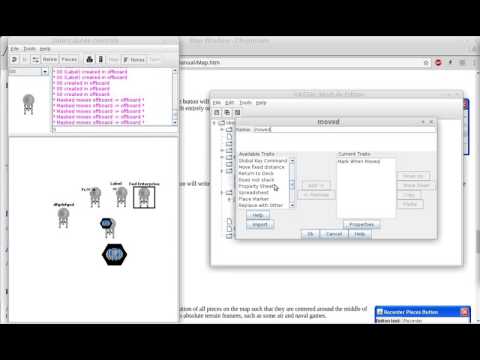The height and width of the screenshot is (360, 480).
Task: Click the Import button under Available Traits
Action: (x=260, y=225)
